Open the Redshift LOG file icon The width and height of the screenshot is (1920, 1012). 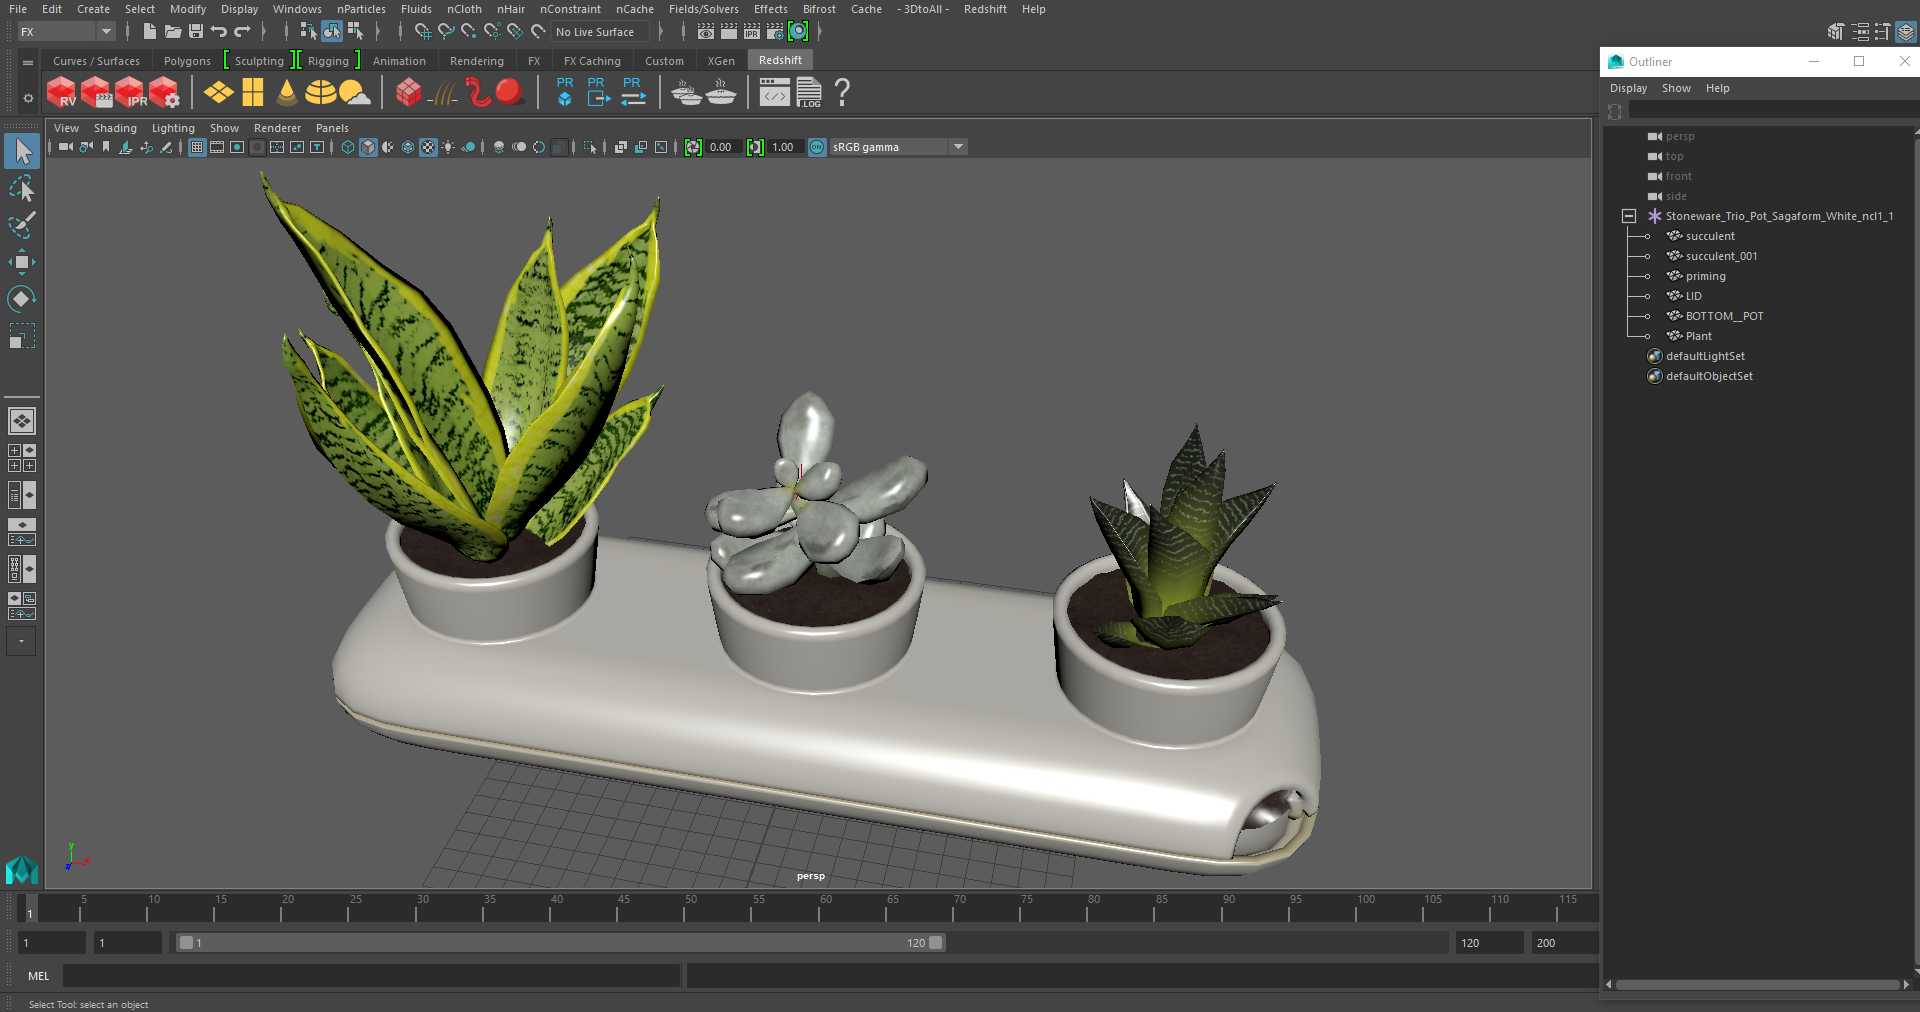(x=809, y=93)
